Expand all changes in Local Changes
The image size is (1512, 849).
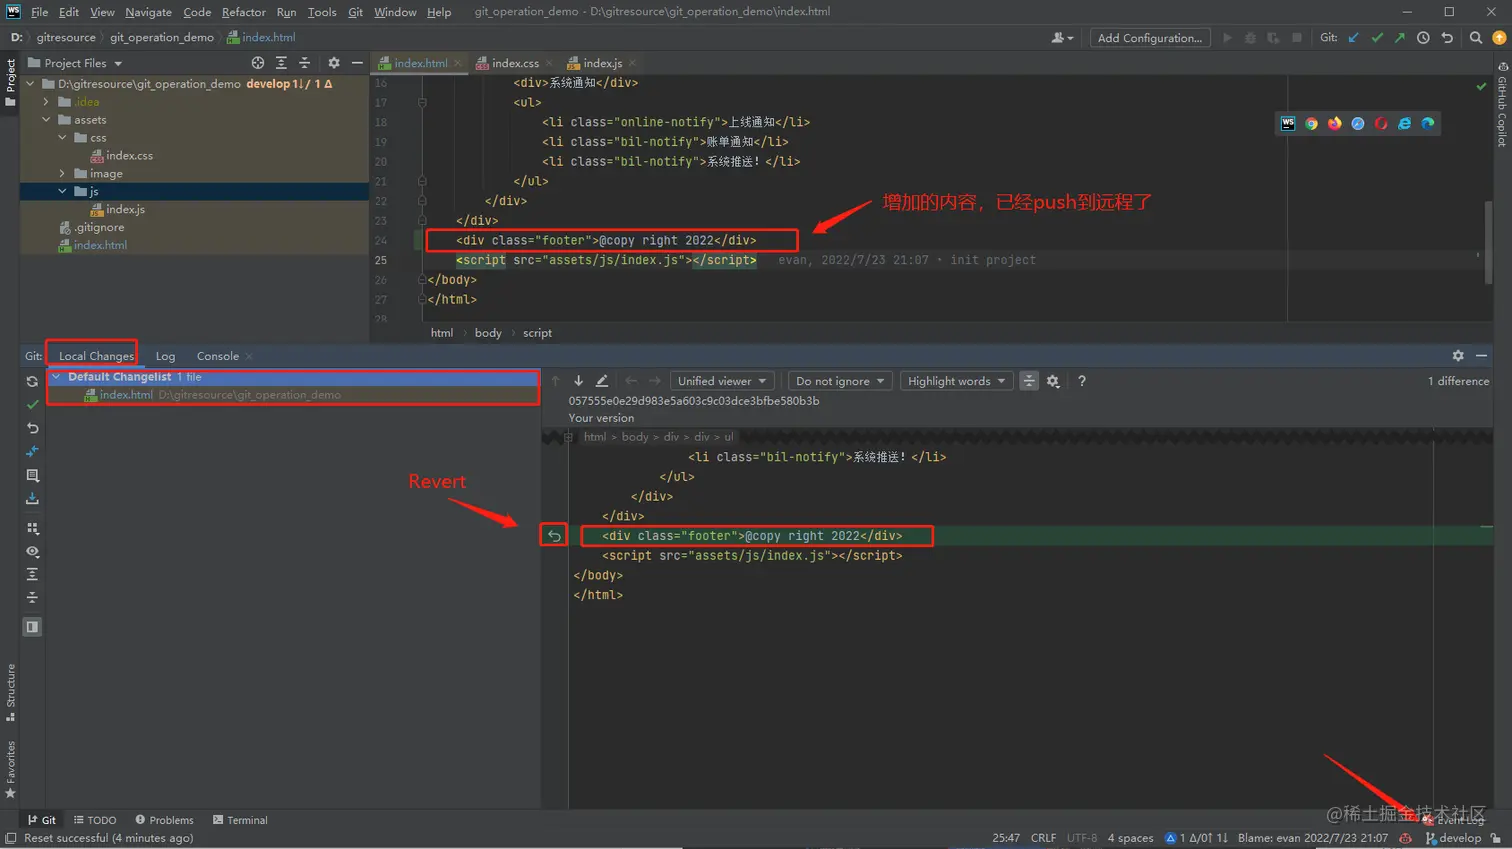tap(32, 574)
